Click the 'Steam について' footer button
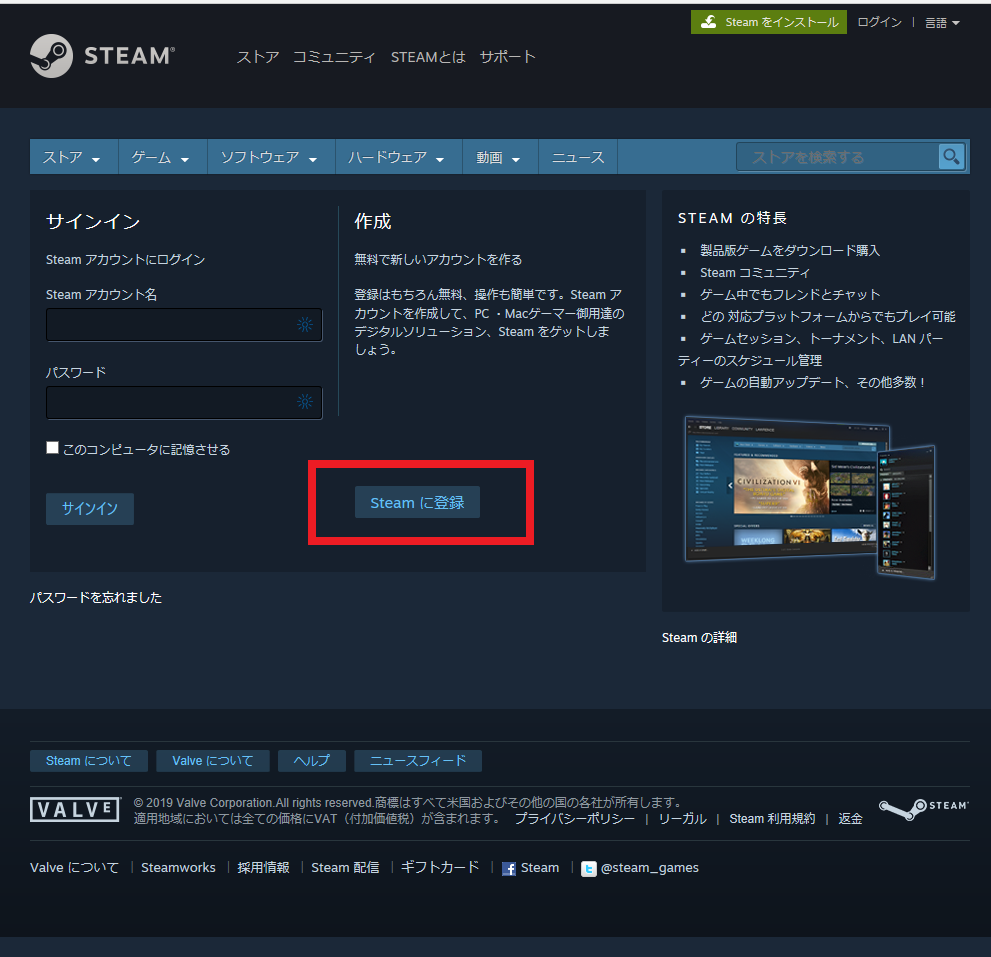This screenshot has height=957, width=991. [x=88, y=760]
